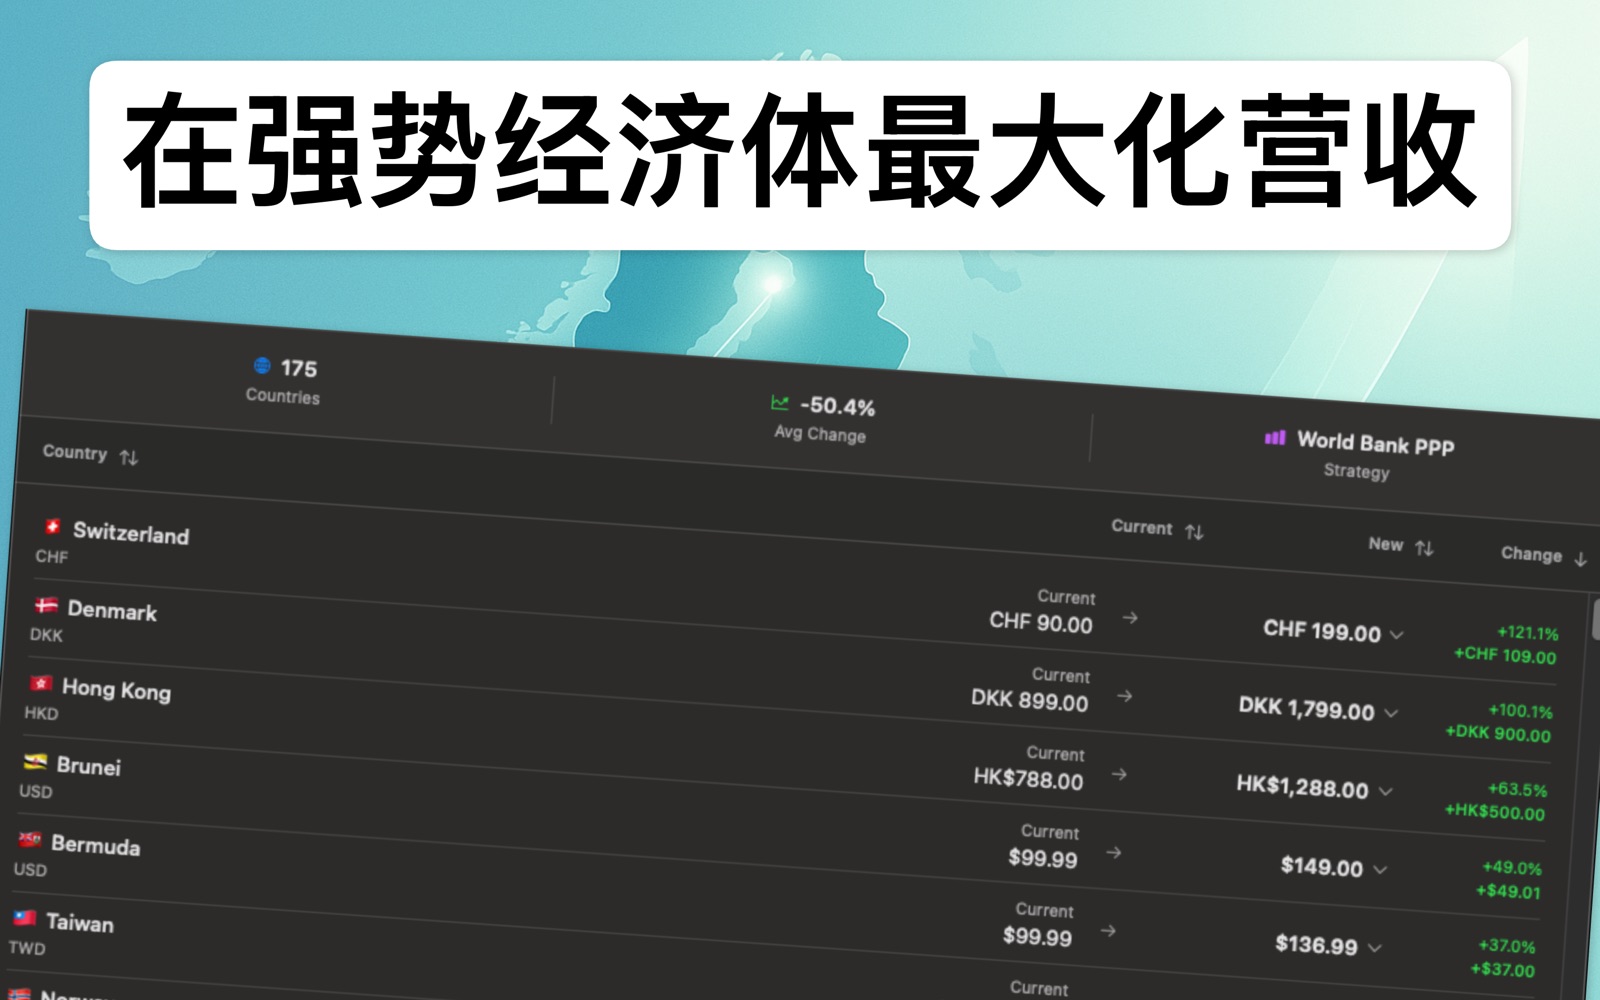The image size is (1600, 1000).
Task: Toggle sorting on the Current column
Action: point(1197,530)
